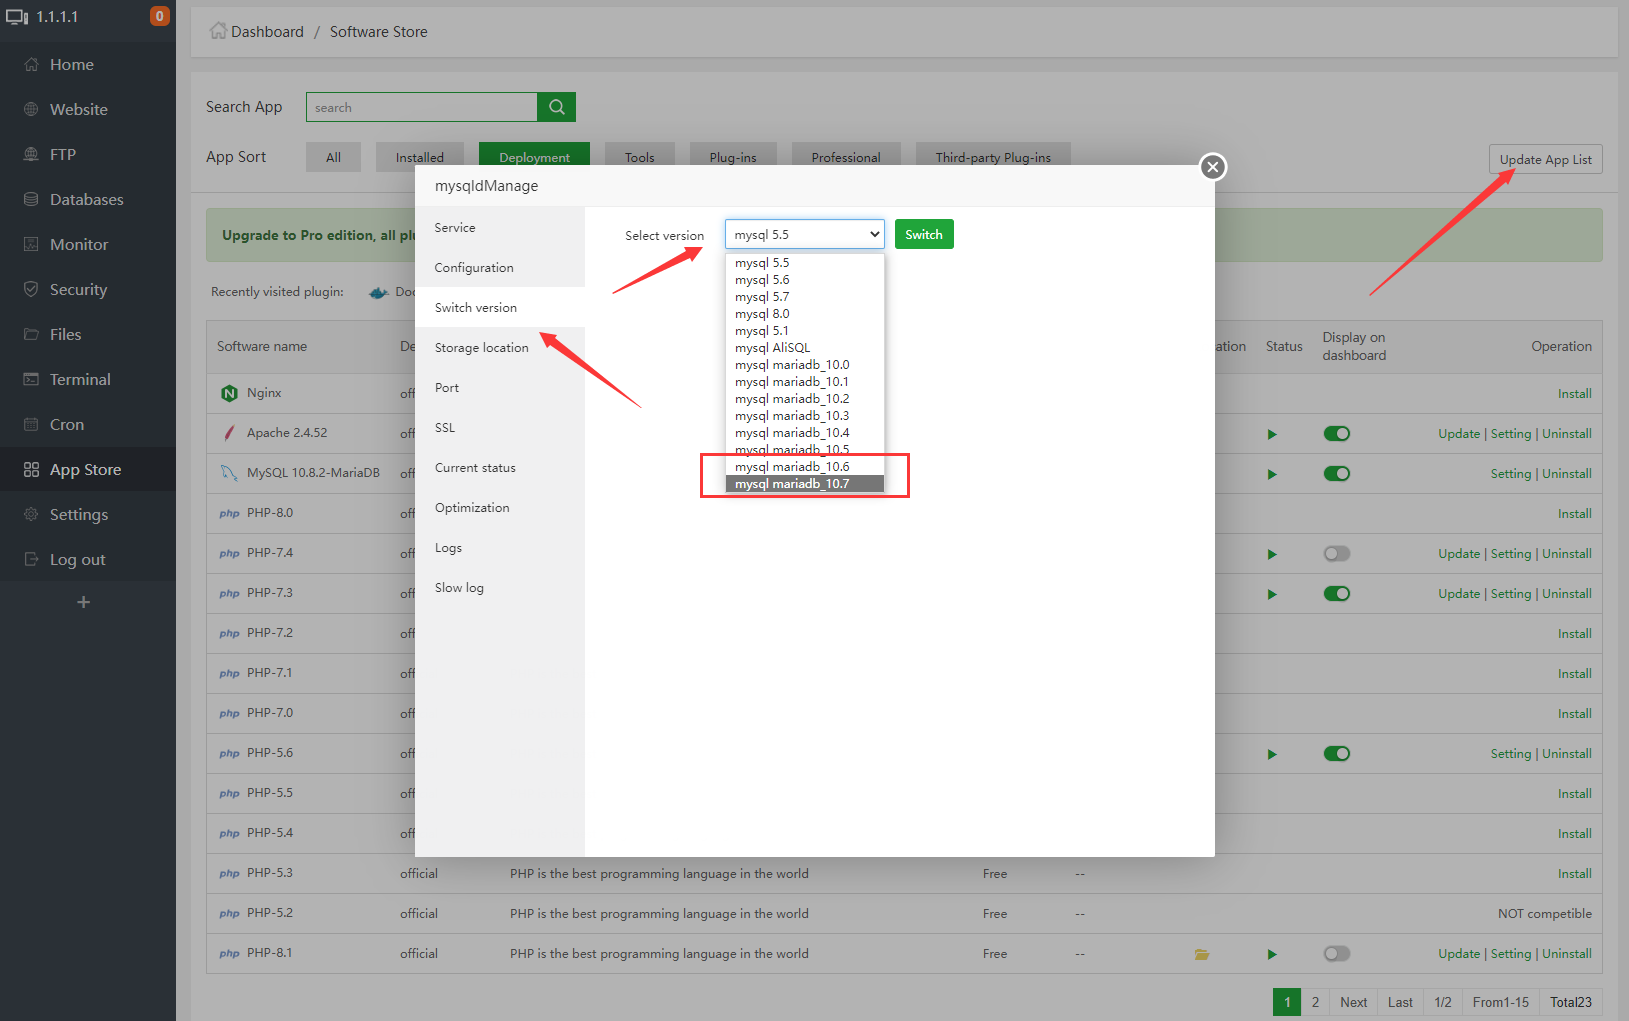The height and width of the screenshot is (1021, 1629).
Task: Open Databases from the sidebar
Action: (x=87, y=200)
